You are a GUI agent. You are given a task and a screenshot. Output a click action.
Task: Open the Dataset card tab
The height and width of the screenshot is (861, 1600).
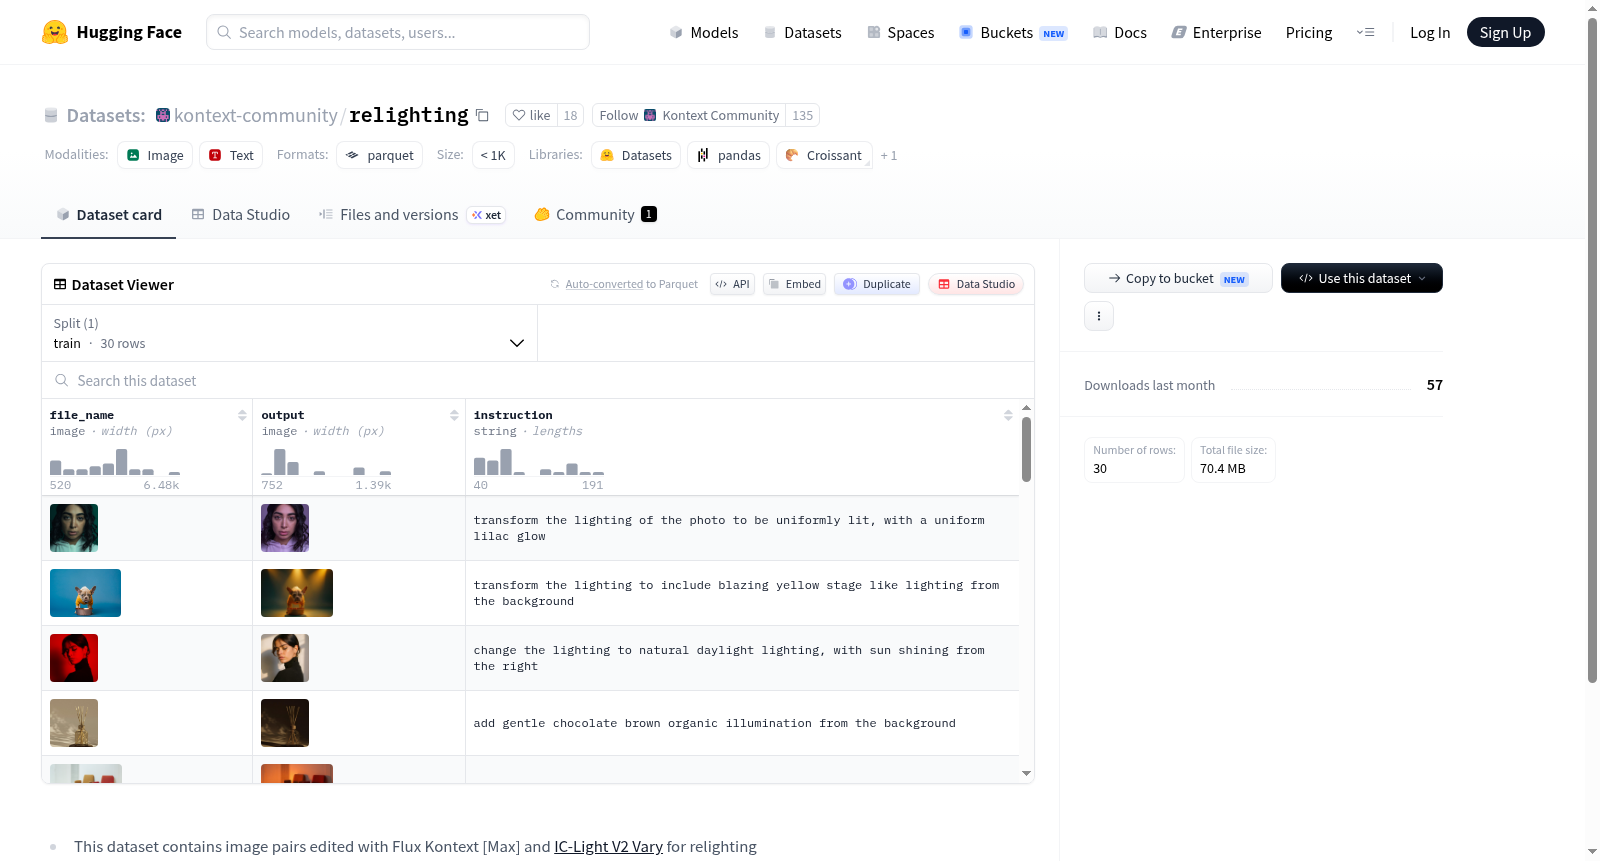pyautogui.click(x=109, y=214)
